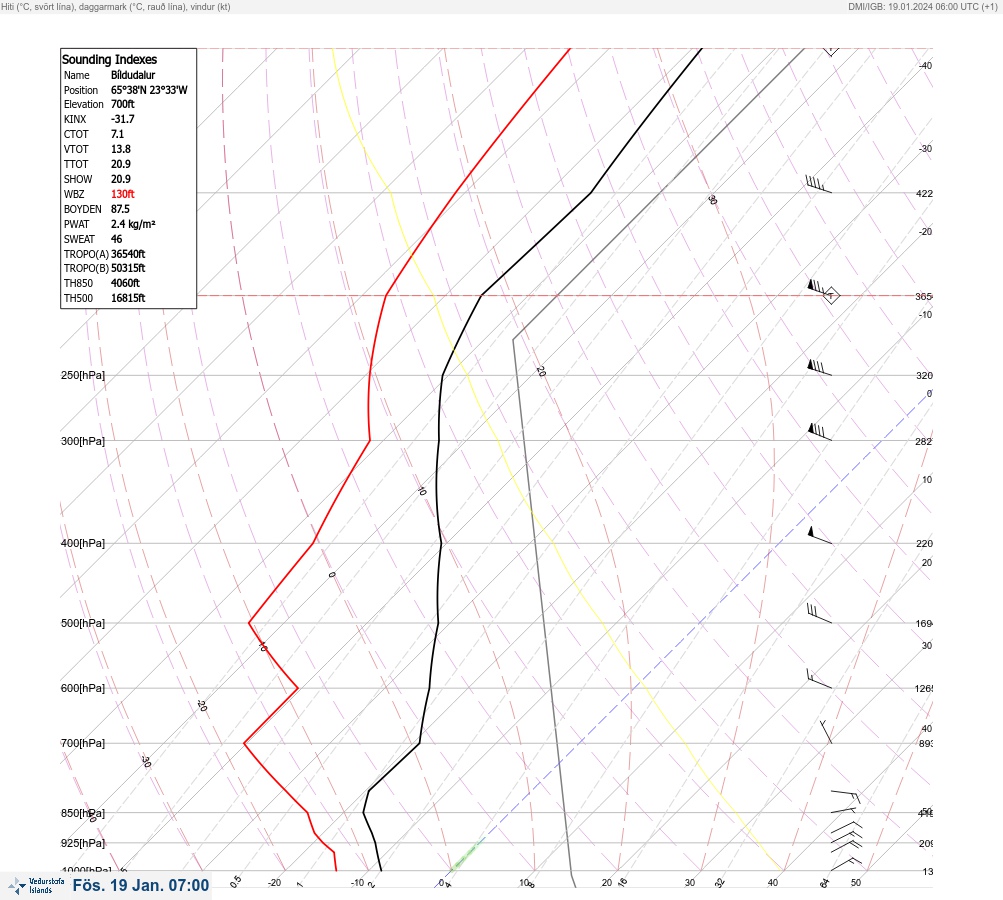This screenshot has width=1003, height=900.
Task: Click the SHOW index label
Action: coord(78,179)
